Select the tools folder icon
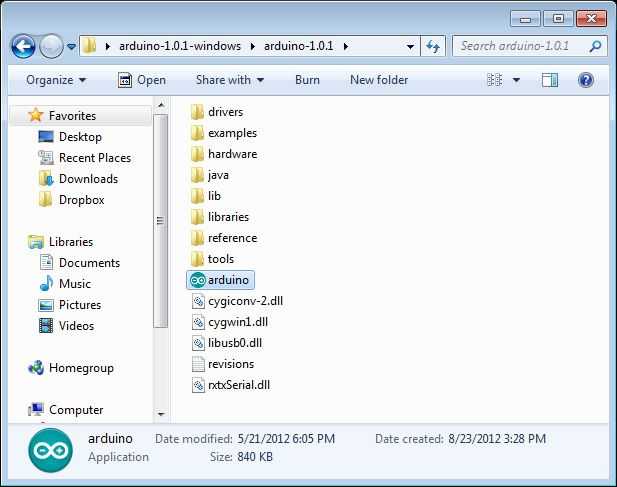This screenshot has width=617, height=487. coord(197,259)
